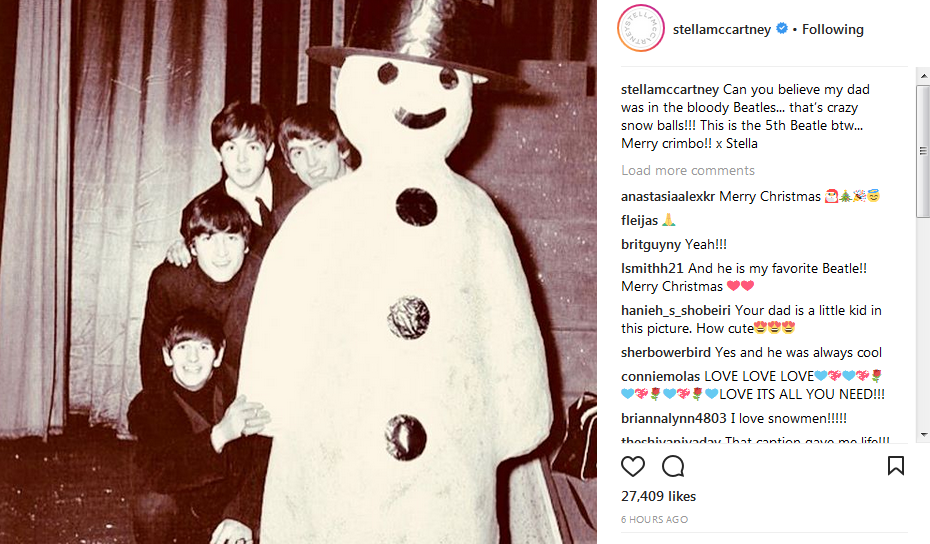The height and width of the screenshot is (544, 930).
Task: Open stellamccartney username in header
Action: coord(722,29)
